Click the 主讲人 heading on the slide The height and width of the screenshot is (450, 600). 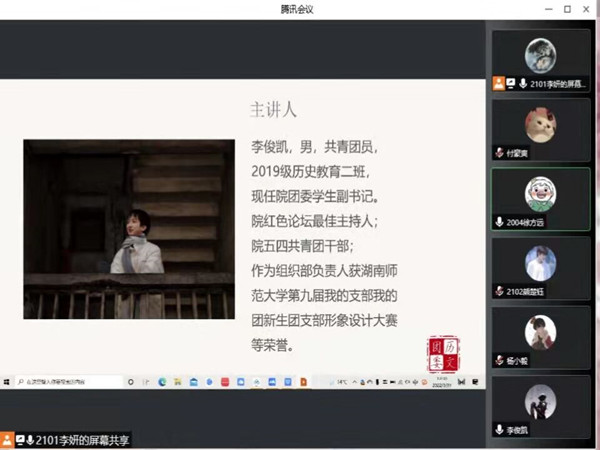(x=273, y=109)
